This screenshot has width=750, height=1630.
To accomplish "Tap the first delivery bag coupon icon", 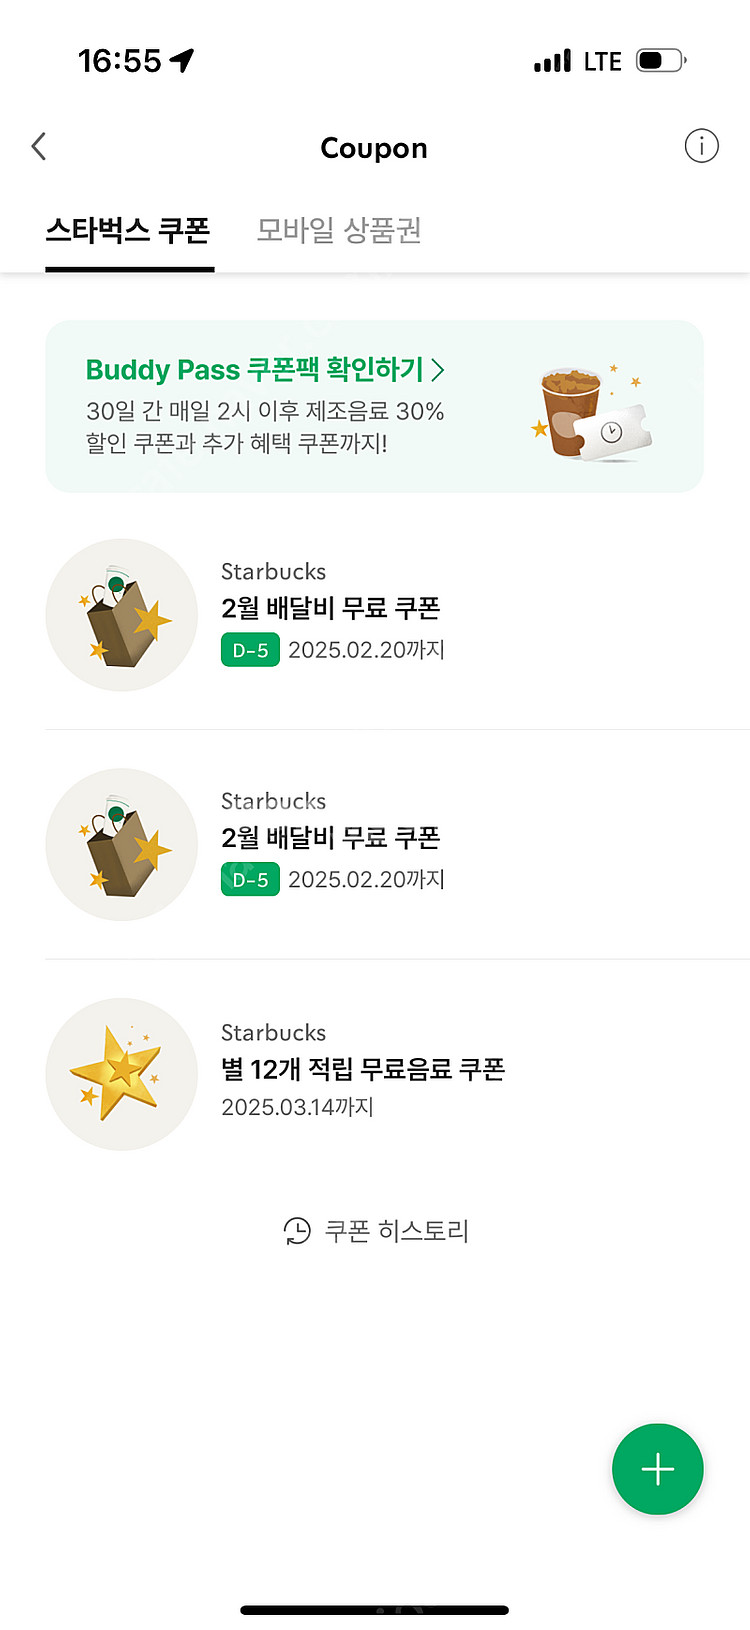I will (122, 615).
